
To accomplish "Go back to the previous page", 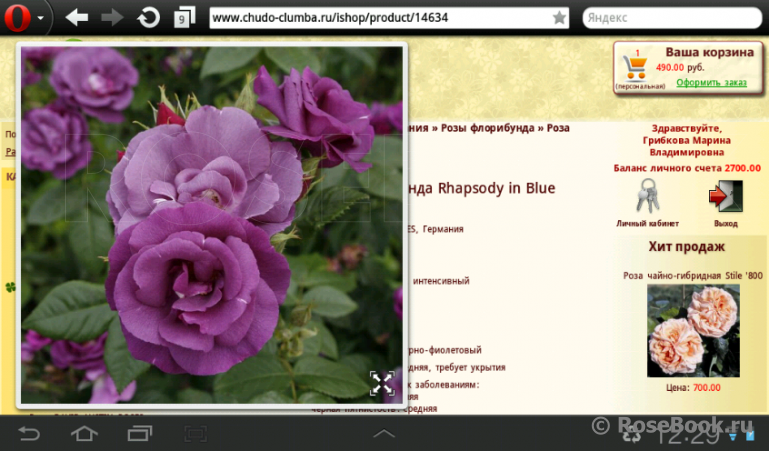I will tap(77, 18).
